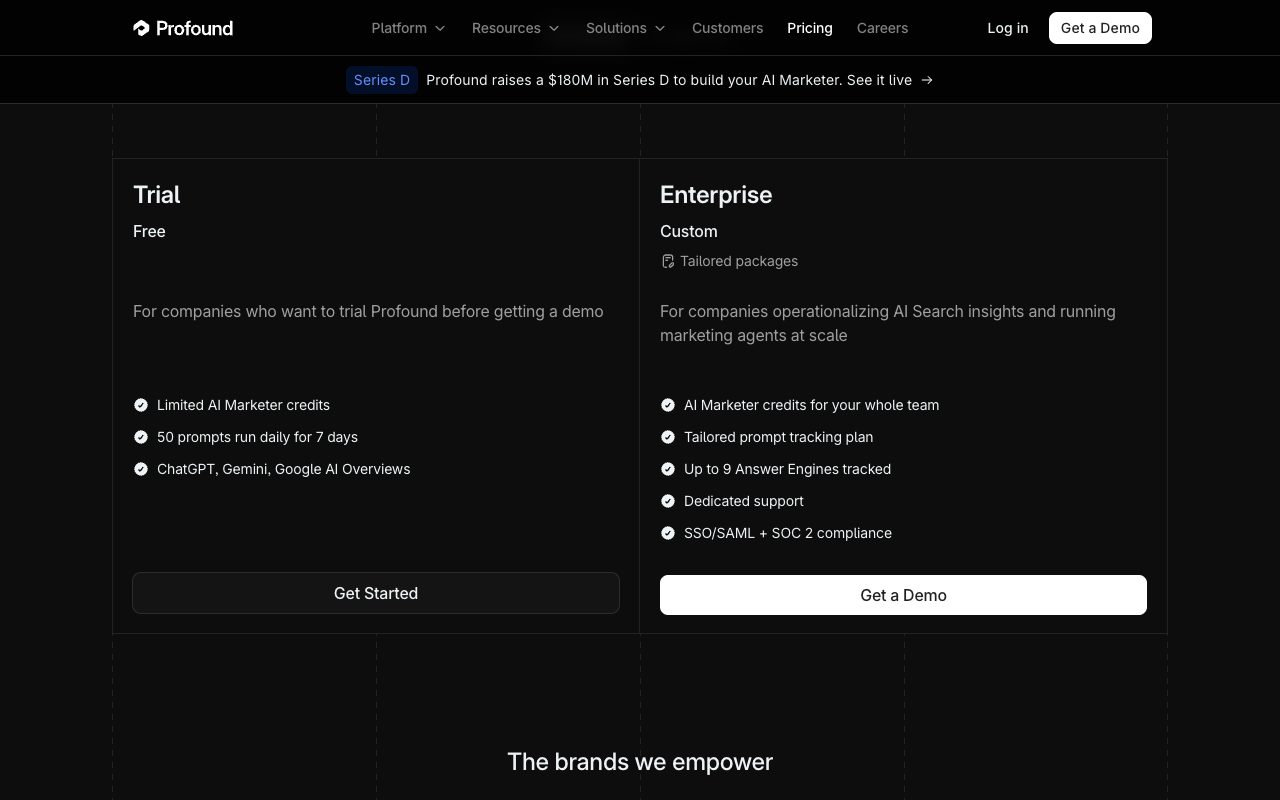1280x800 pixels.
Task: Click the text 'Up to 9 Answer Engines tracked'
Action: point(787,469)
